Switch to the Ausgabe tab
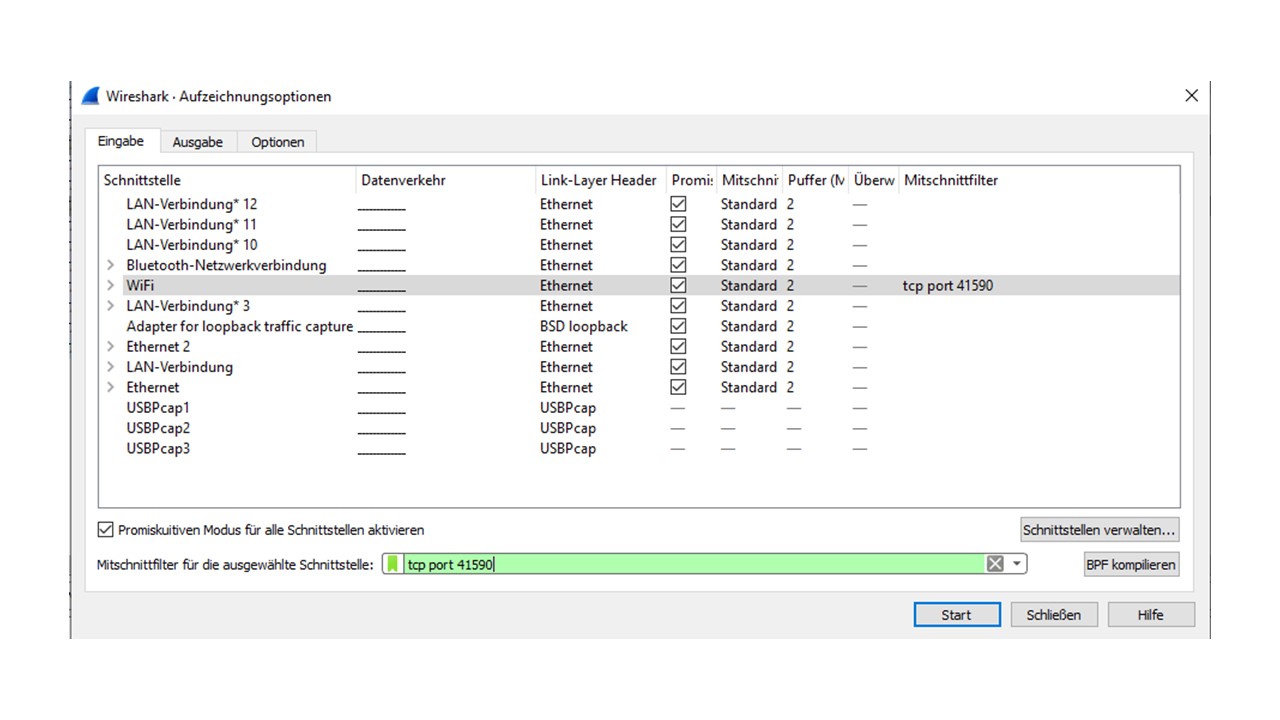1280x720 pixels. coord(197,142)
